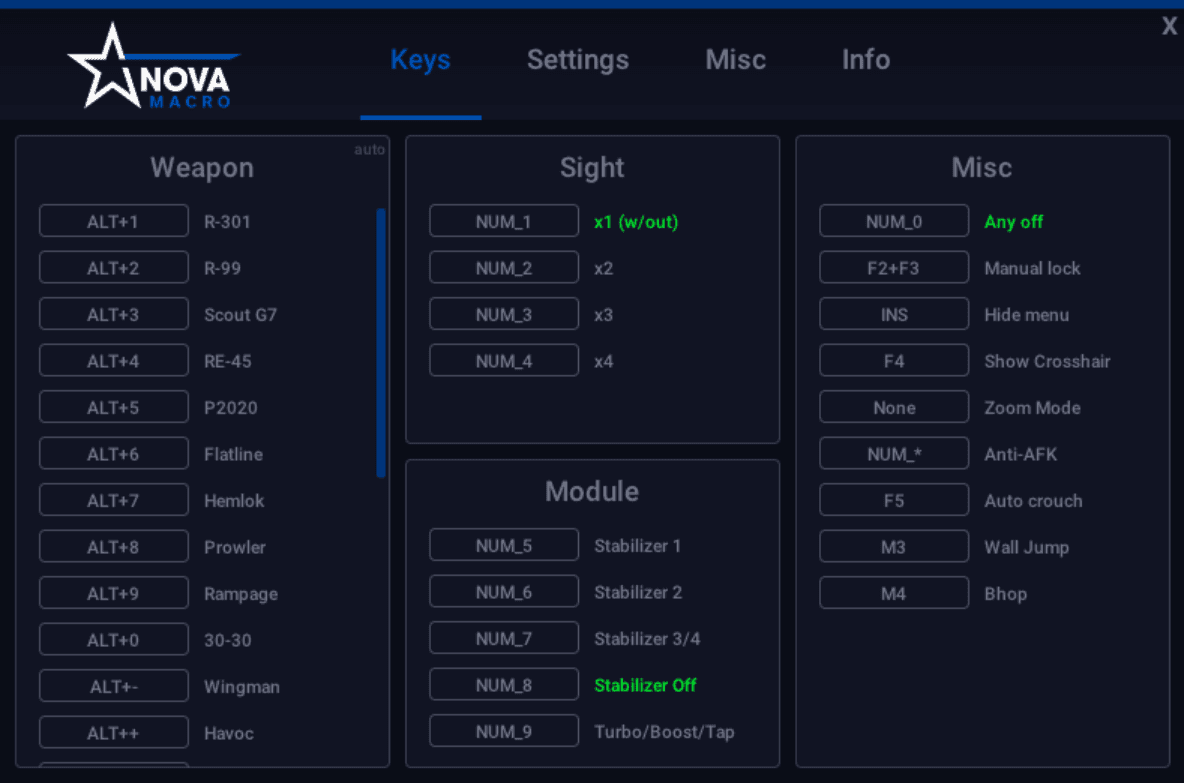Image resolution: width=1184 pixels, height=783 pixels.
Task: Click the ALT+1 keybind for R-301
Action: pos(113,221)
